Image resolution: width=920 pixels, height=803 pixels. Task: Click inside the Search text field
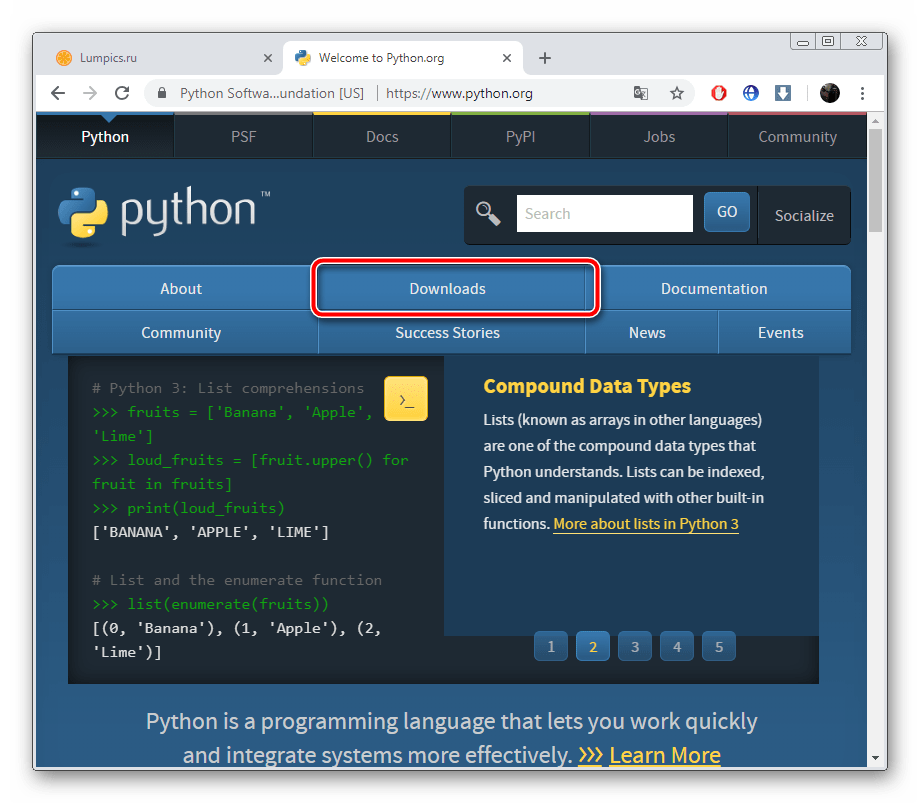tap(604, 213)
